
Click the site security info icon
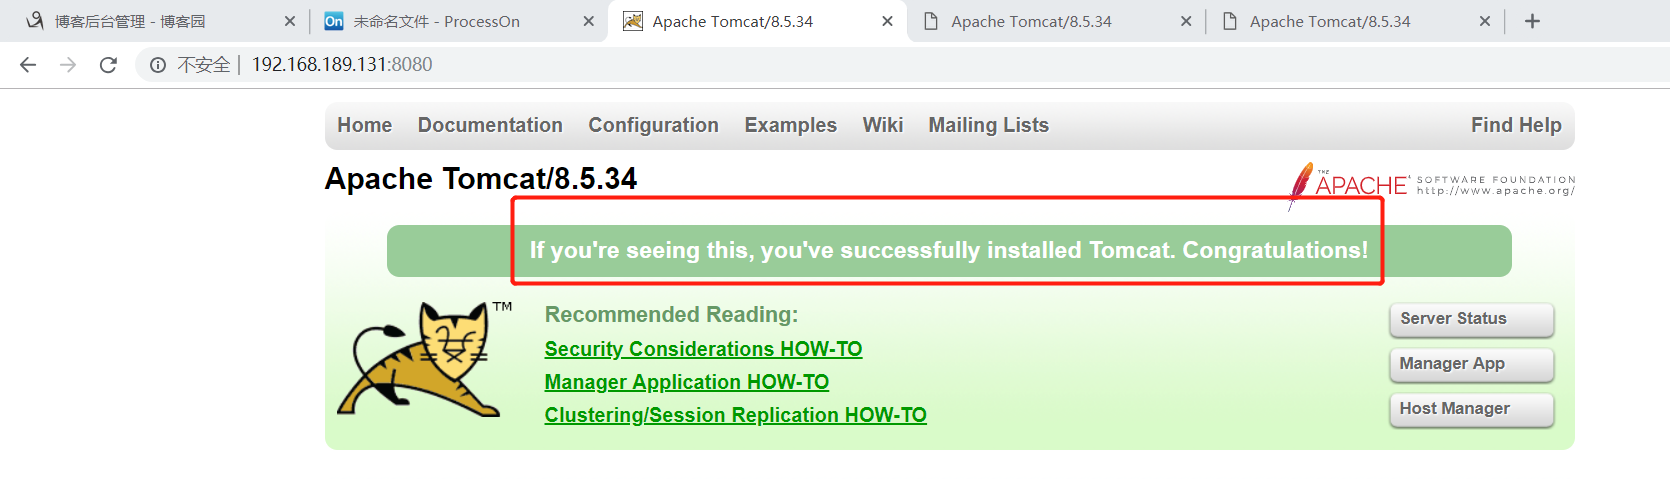coord(158,65)
